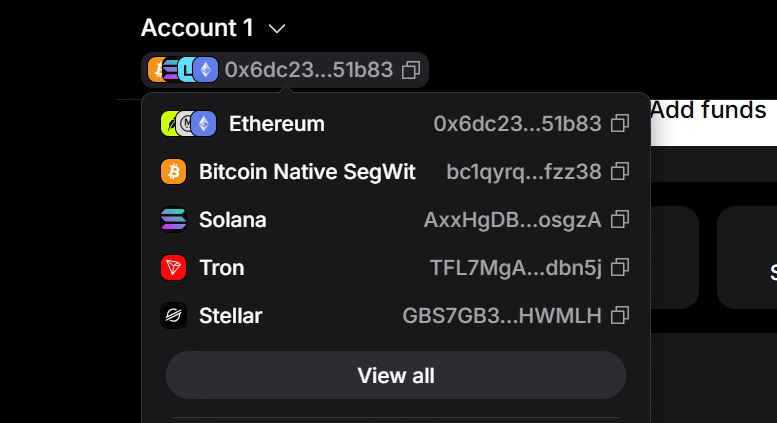This screenshot has width=777, height=423.
Task: Copy the Ethereum address in the list
Action: pos(620,123)
